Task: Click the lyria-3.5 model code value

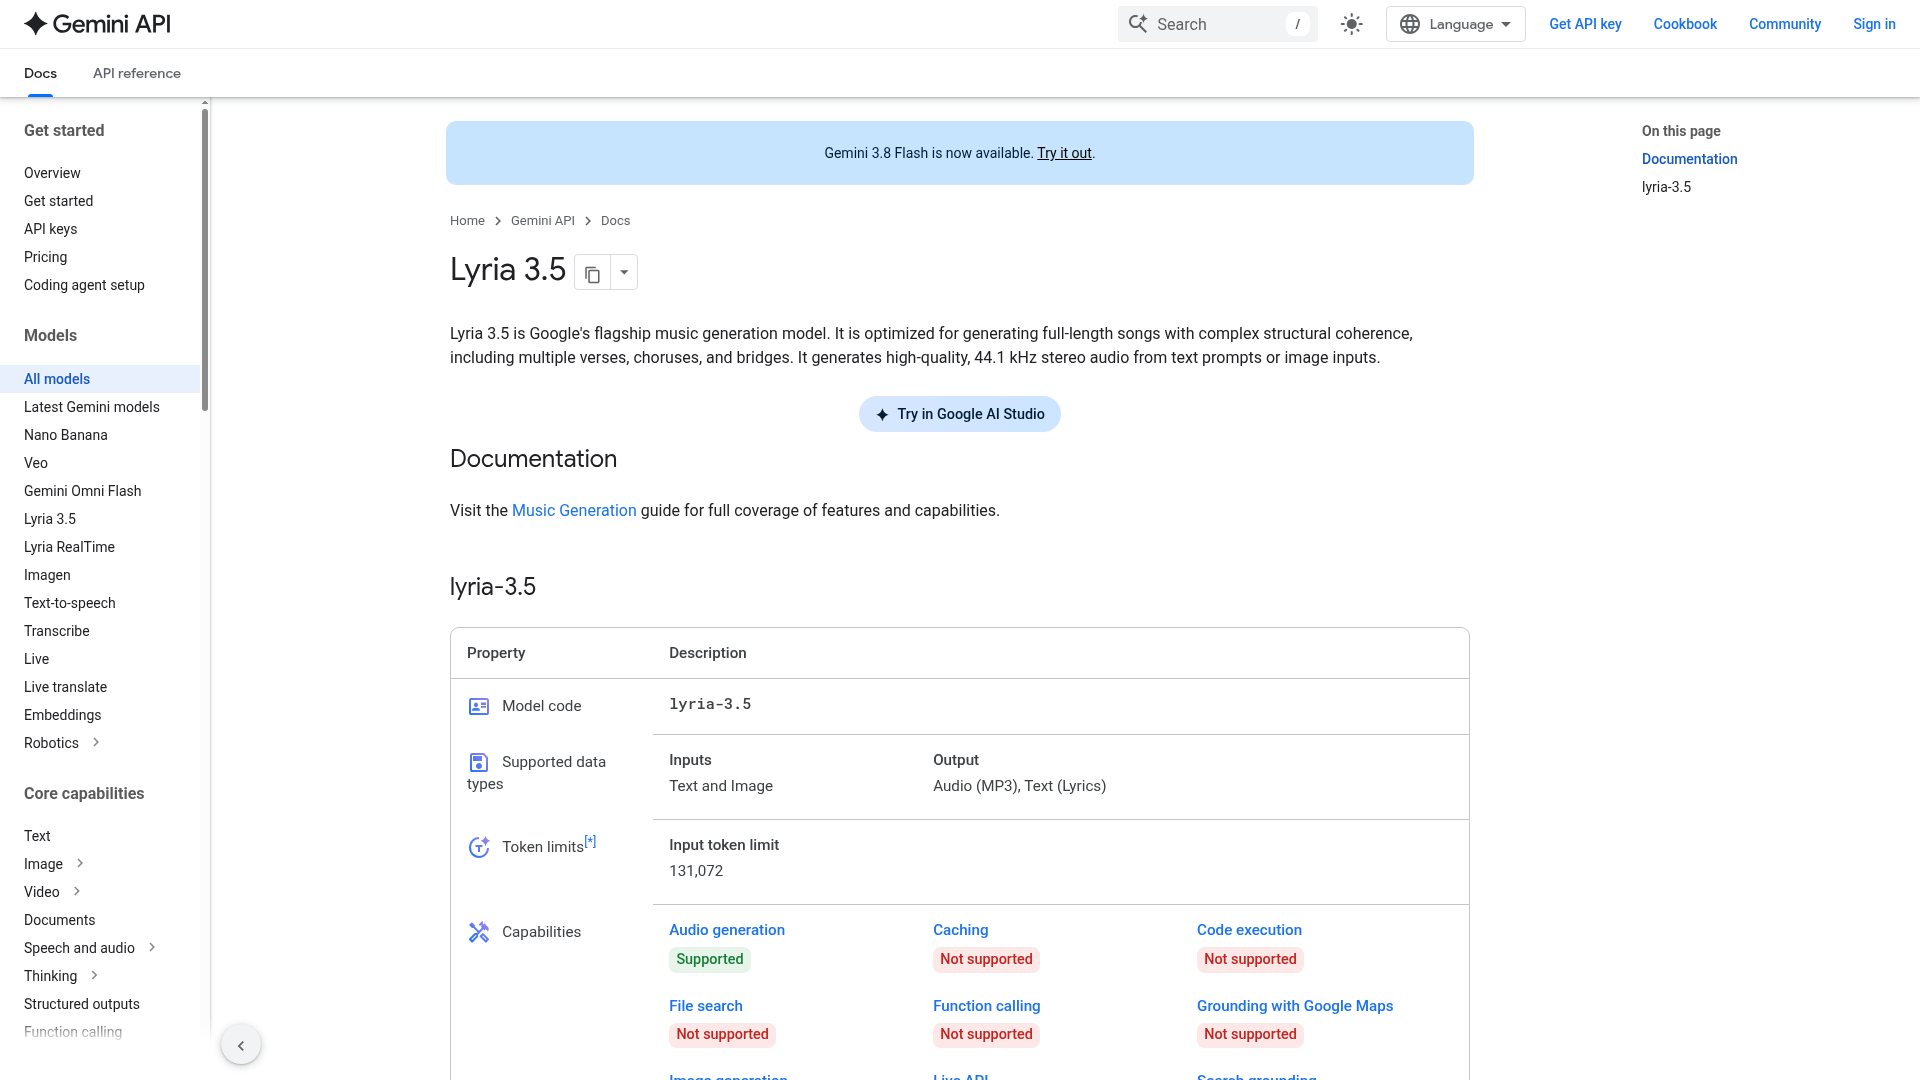Action: [710, 705]
